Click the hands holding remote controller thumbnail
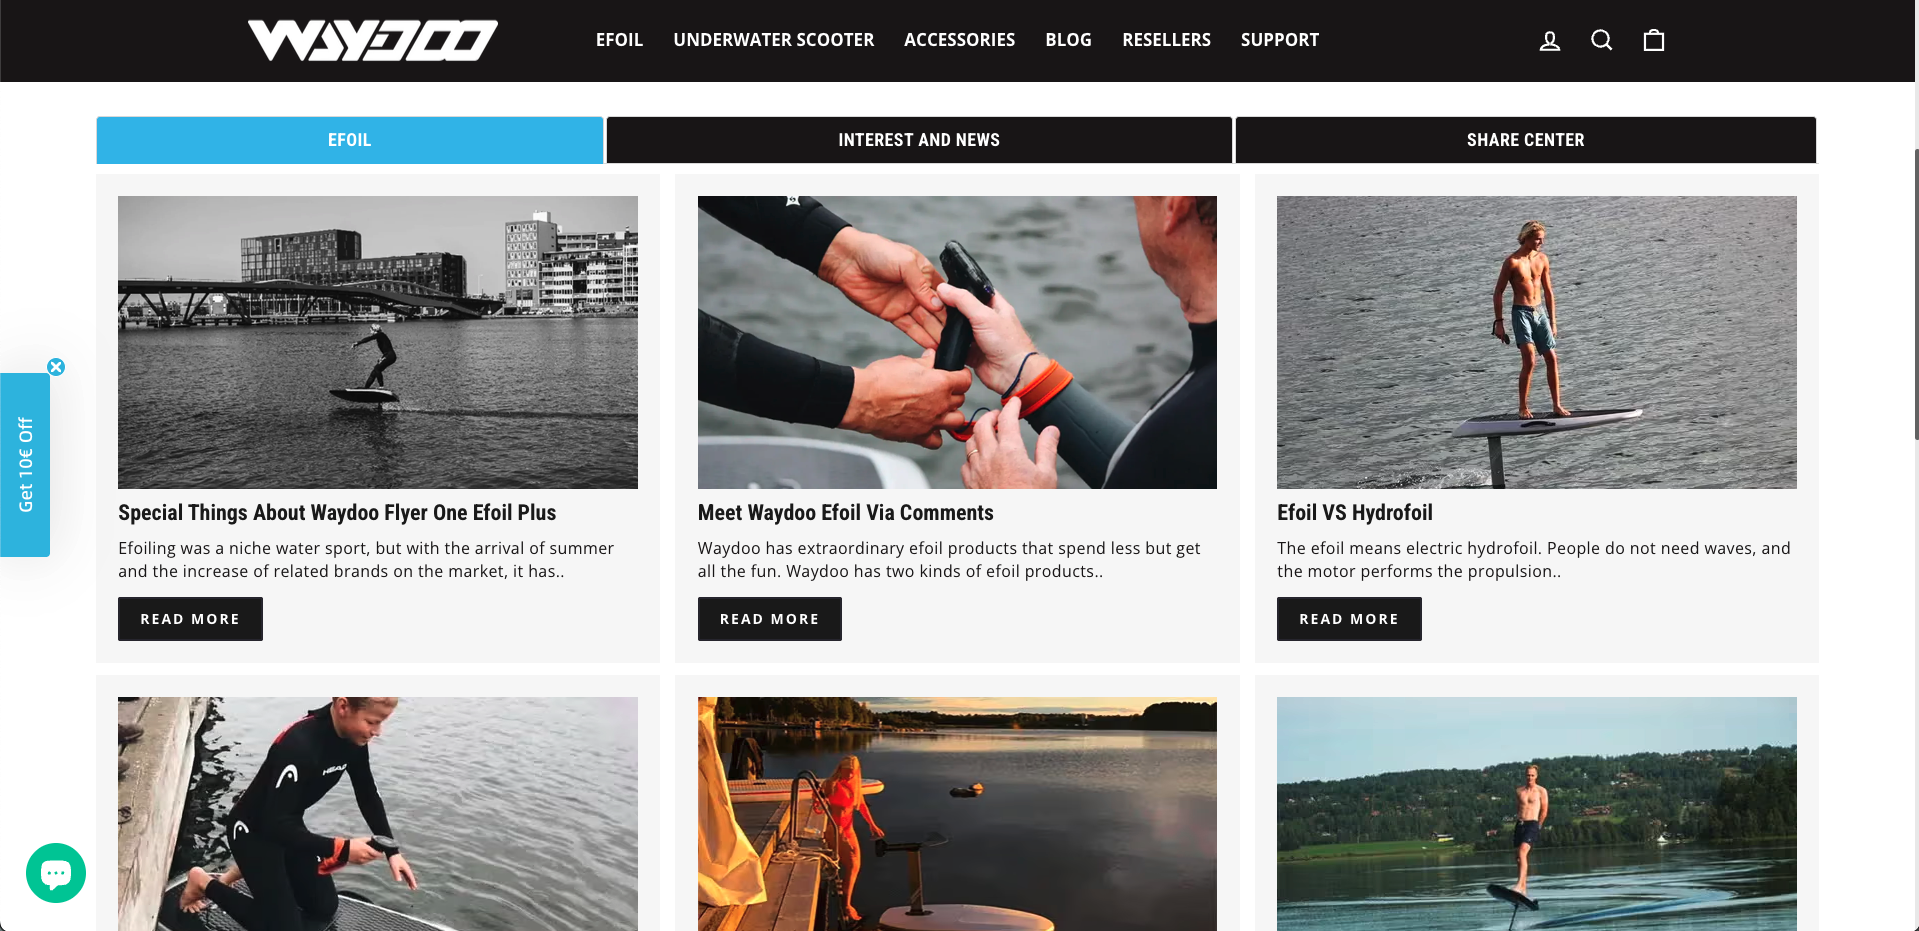Image resolution: width=1919 pixels, height=931 pixels. coord(957,342)
